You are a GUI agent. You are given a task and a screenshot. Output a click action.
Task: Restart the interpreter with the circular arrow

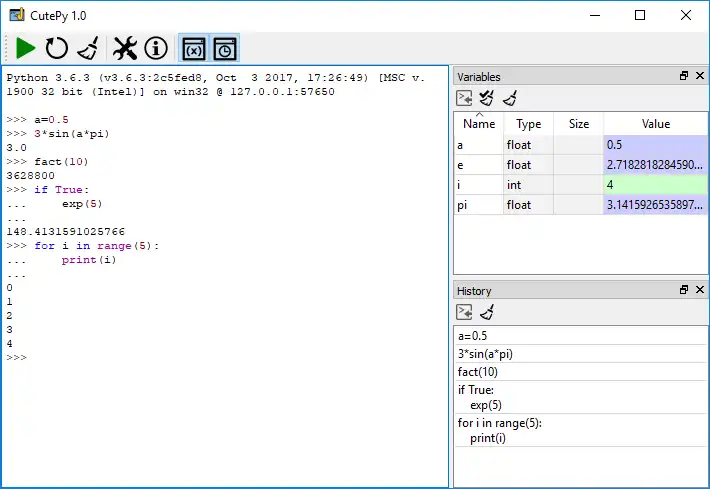coord(57,48)
